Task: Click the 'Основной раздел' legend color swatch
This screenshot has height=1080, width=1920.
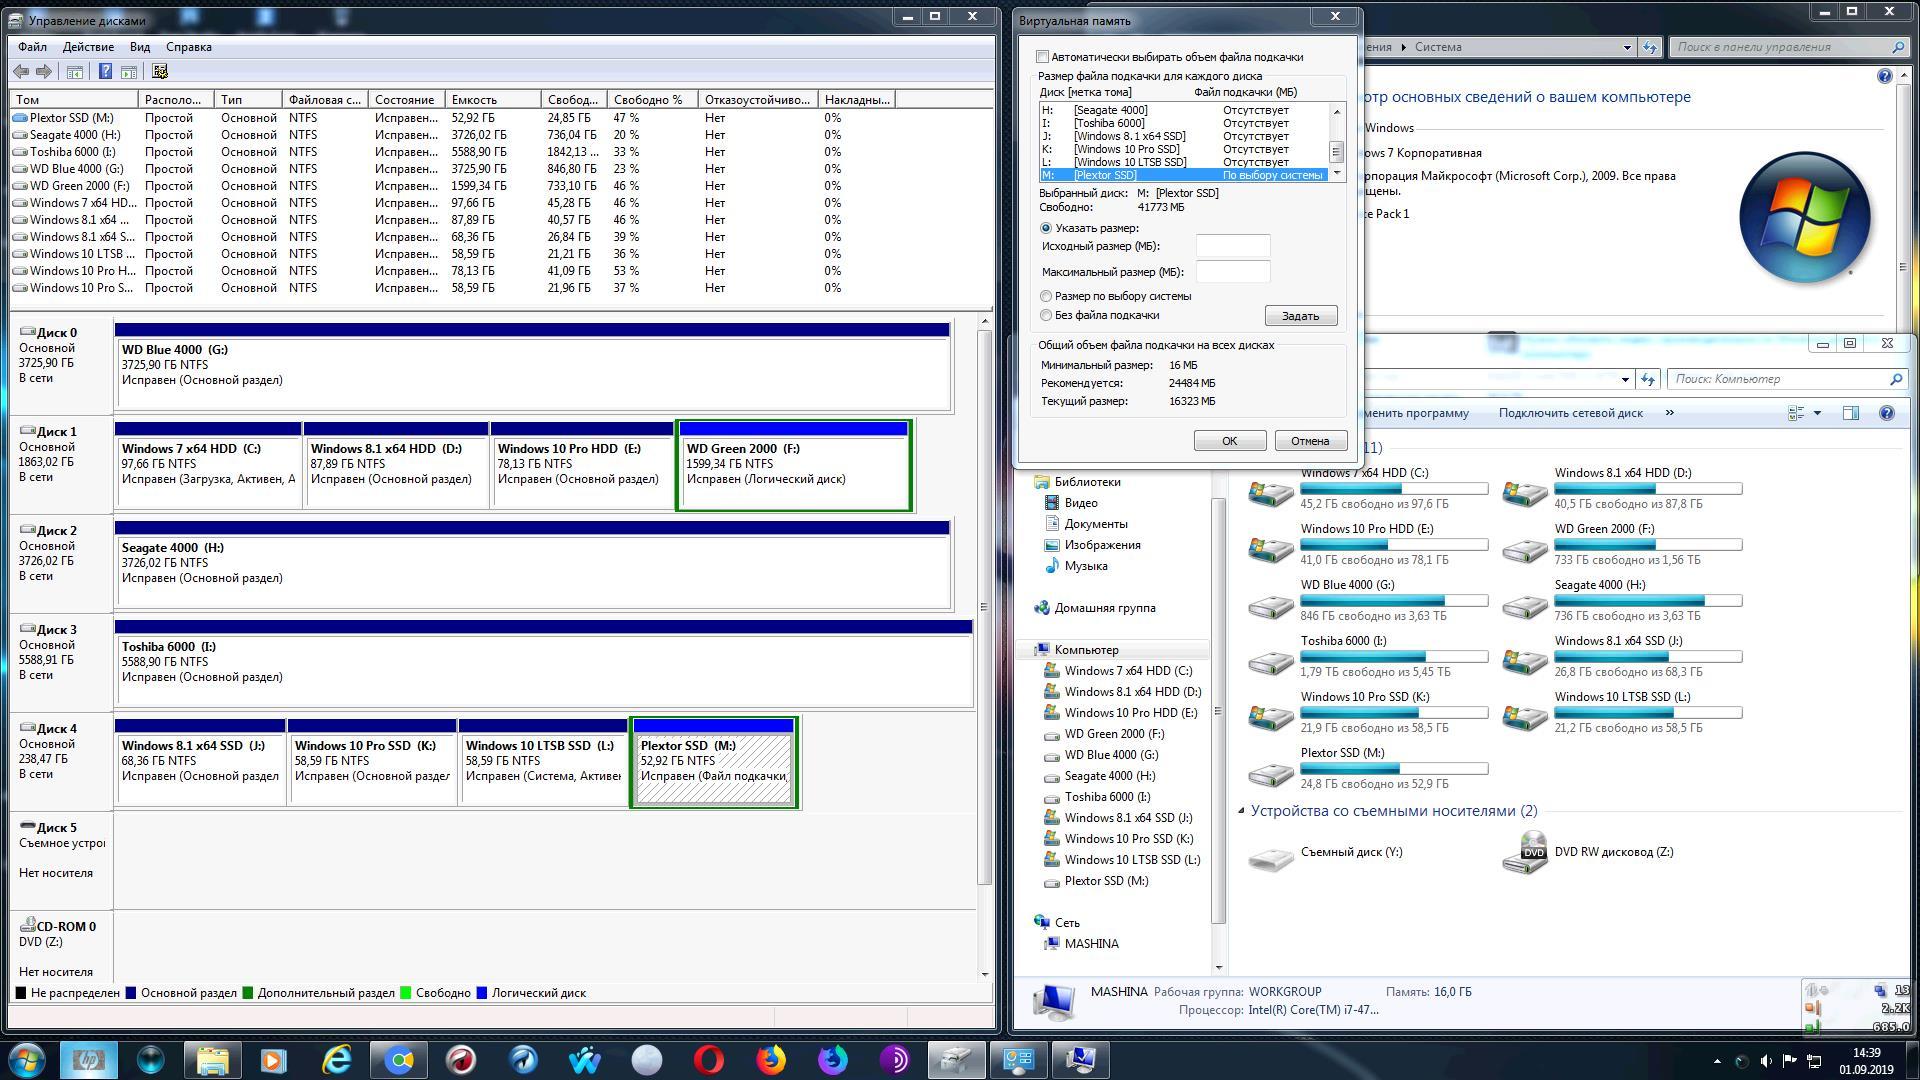Action: (132, 993)
